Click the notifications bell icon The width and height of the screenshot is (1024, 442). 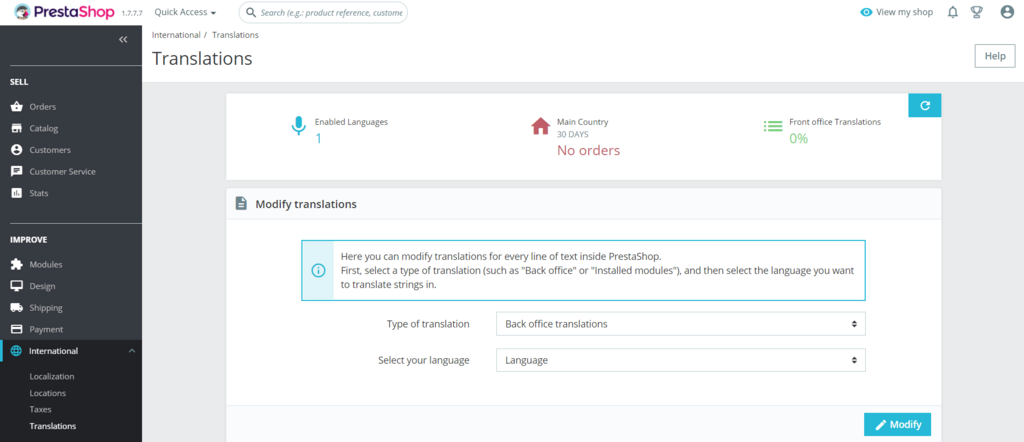(952, 13)
